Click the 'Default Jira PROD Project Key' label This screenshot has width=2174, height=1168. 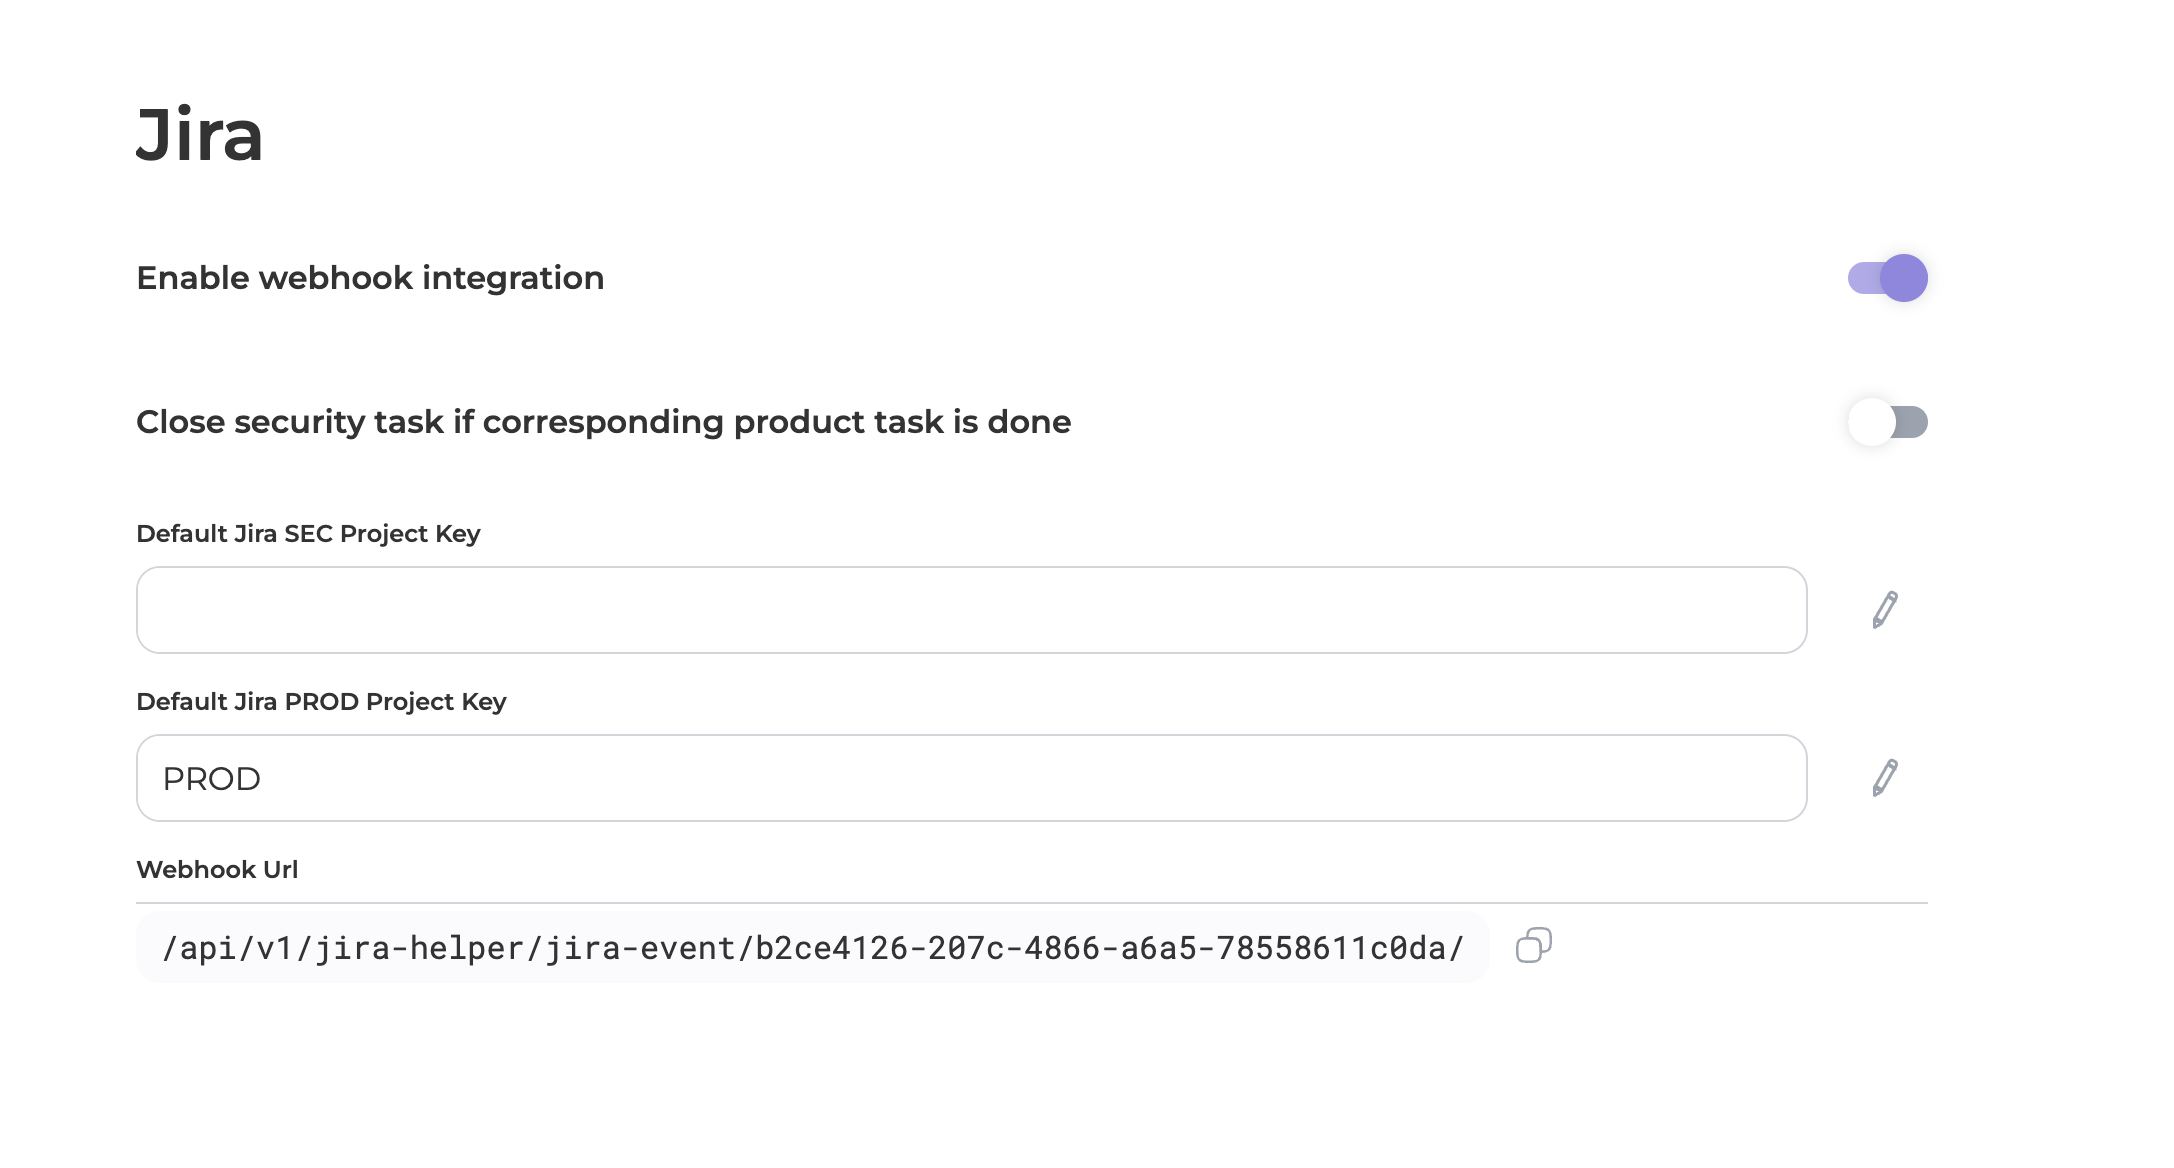click(321, 702)
